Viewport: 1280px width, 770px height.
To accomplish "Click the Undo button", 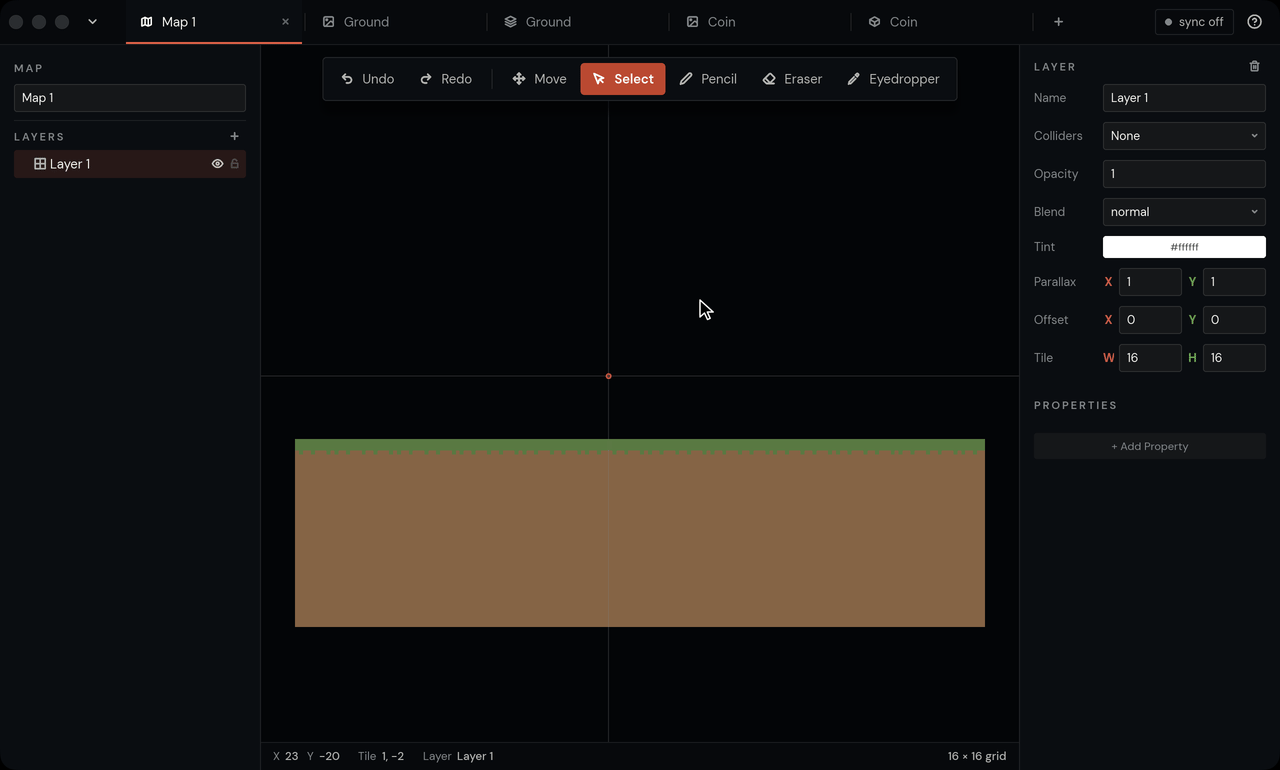I will [367, 79].
